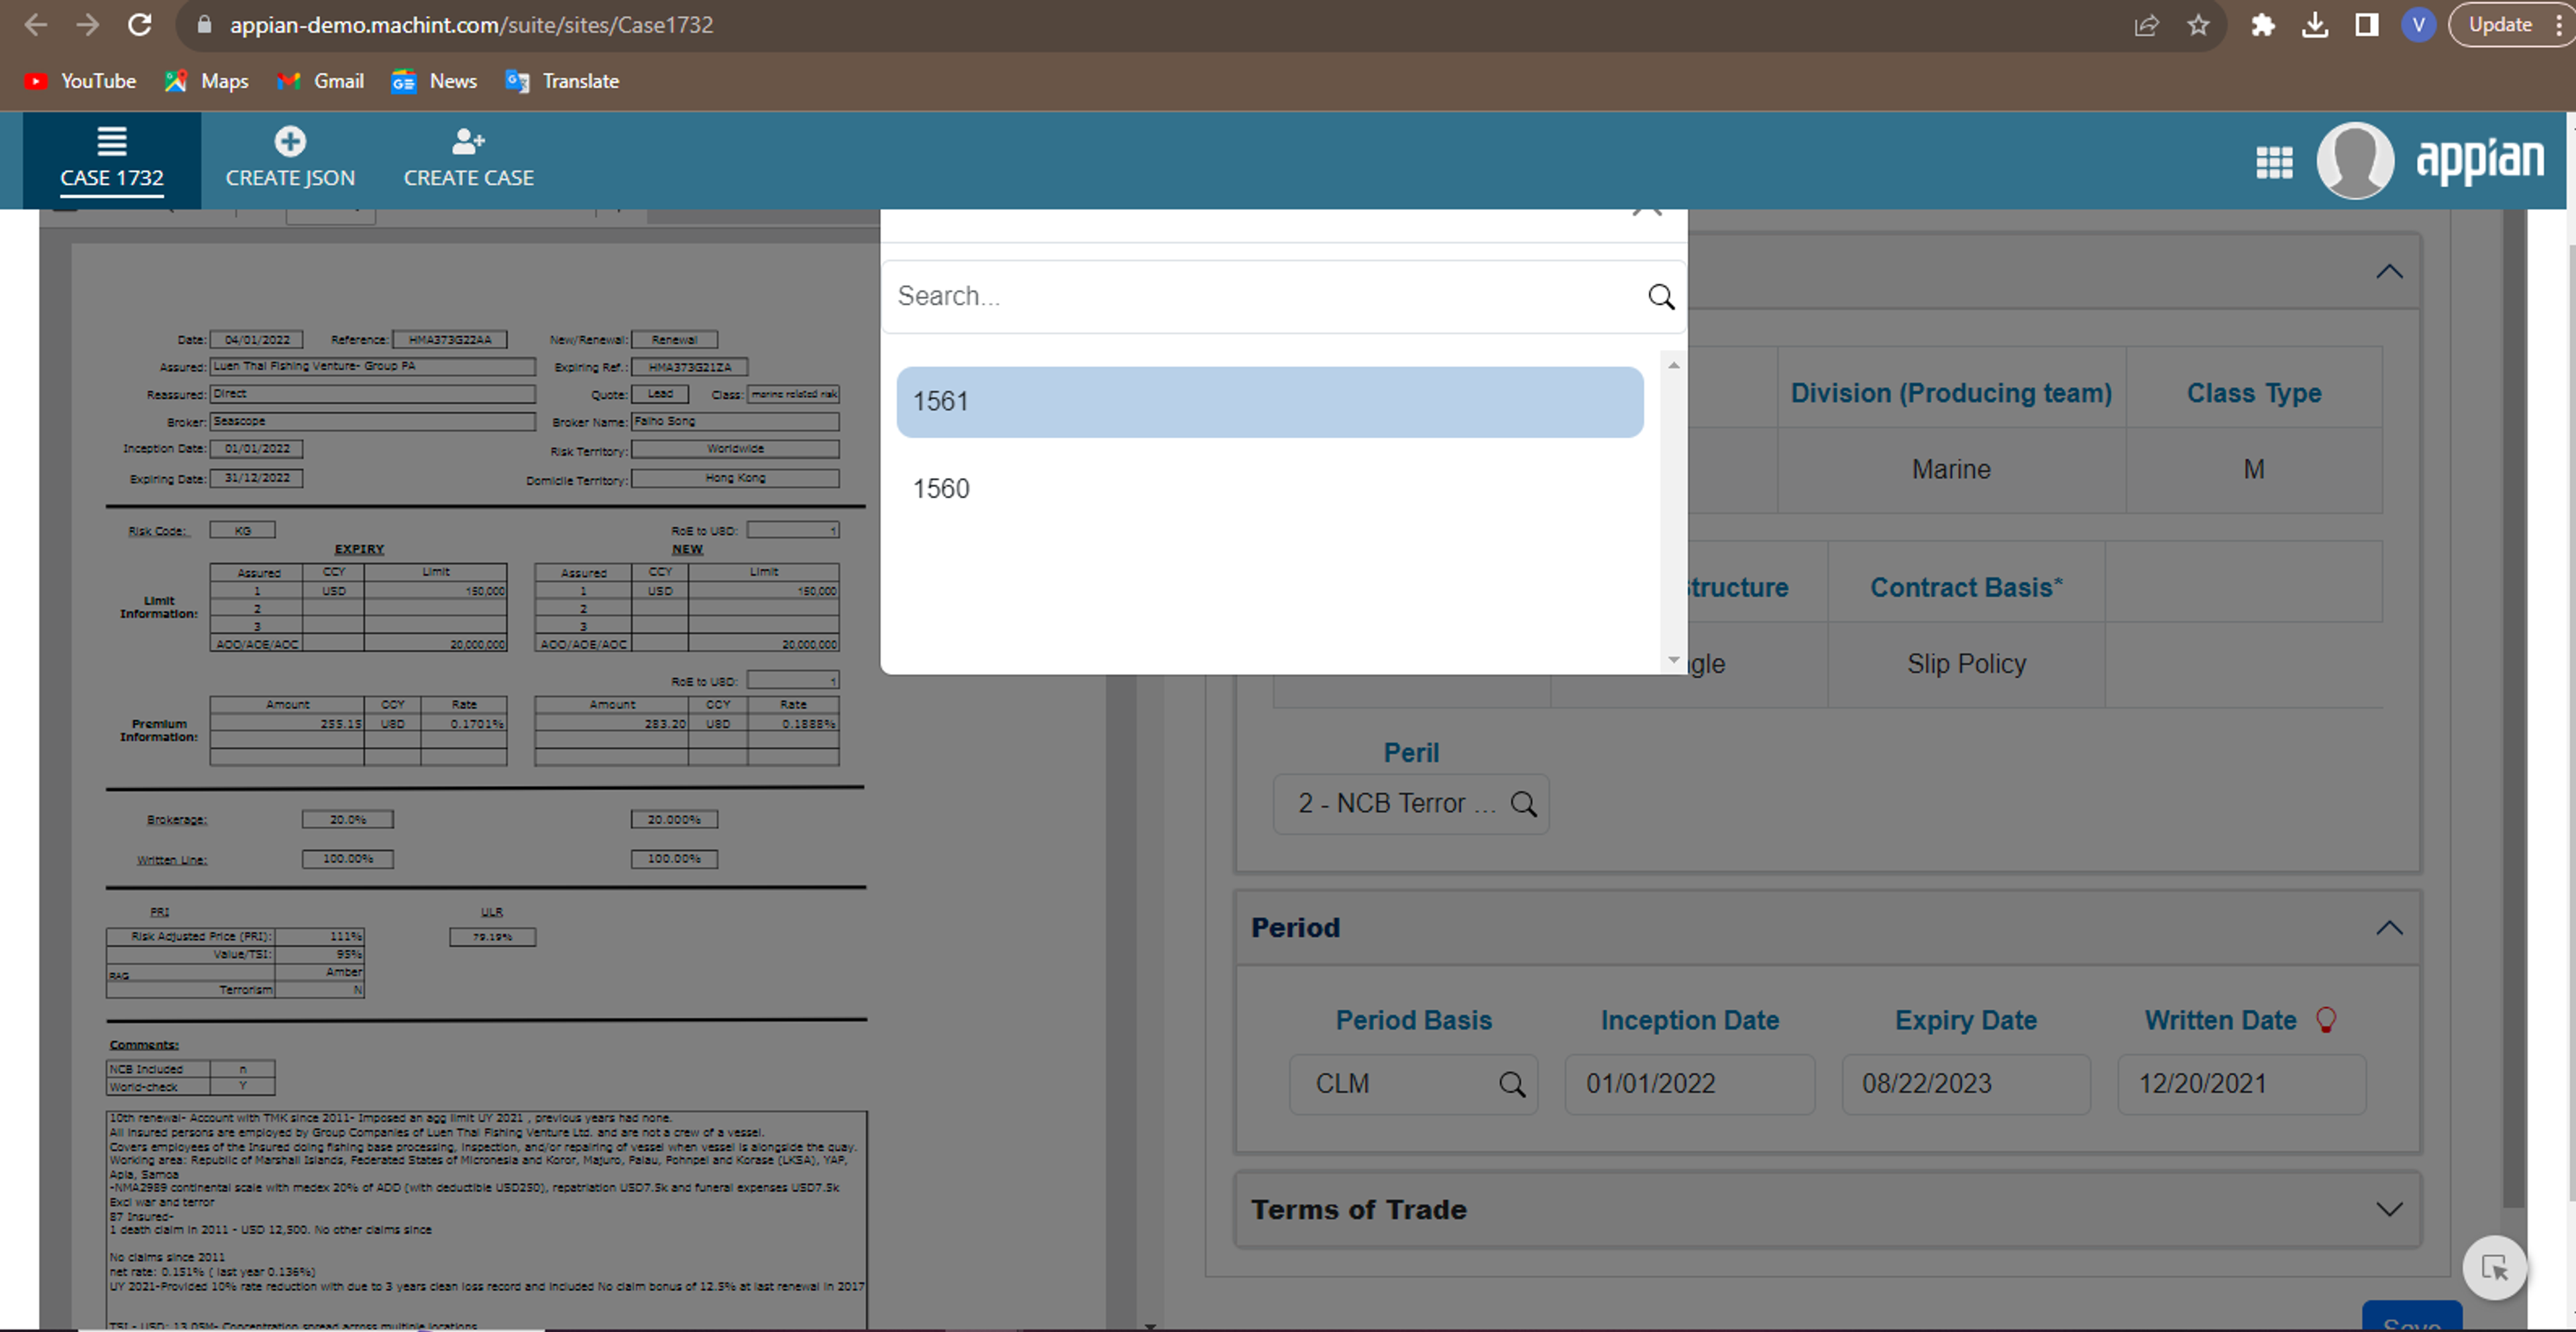Open the Appian apps grid icon
Screen dimensions: 2576x1332
pyautogui.click(x=2274, y=162)
